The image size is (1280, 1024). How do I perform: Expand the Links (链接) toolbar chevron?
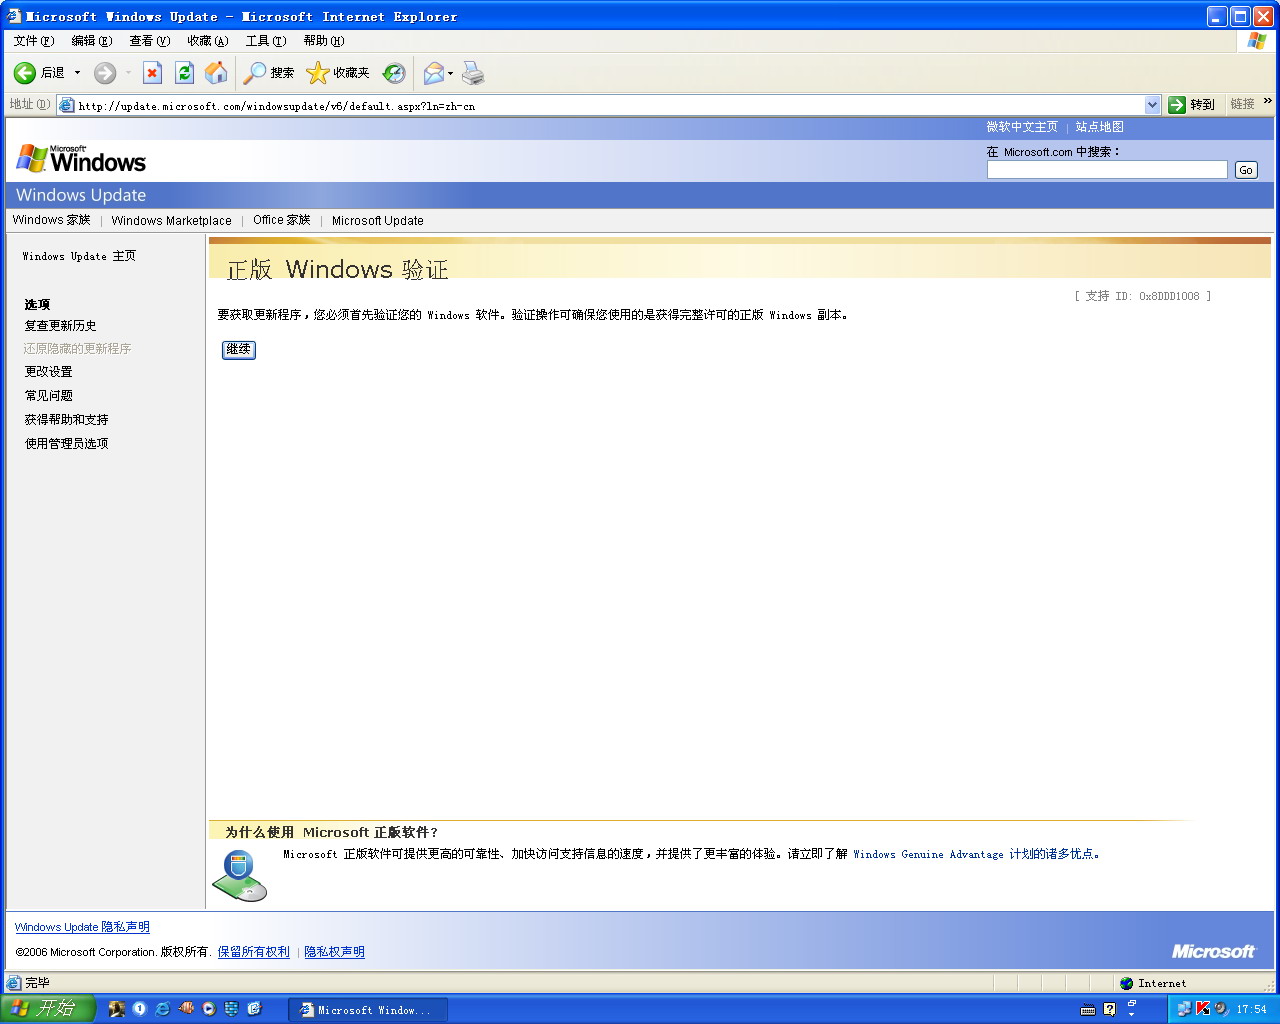1268,101
